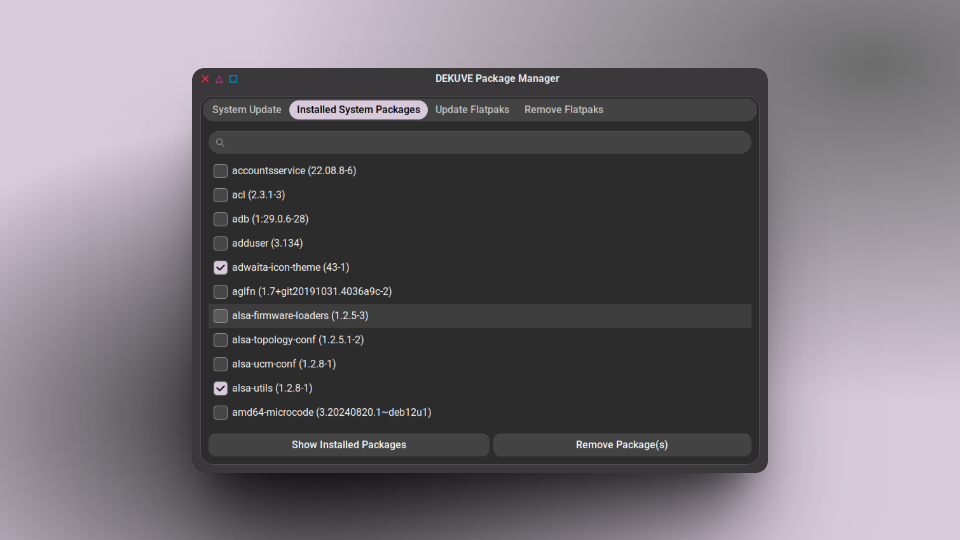Uncheck the alsa-utils (1.2.8-1) checkbox
The image size is (960, 540).
[220, 388]
